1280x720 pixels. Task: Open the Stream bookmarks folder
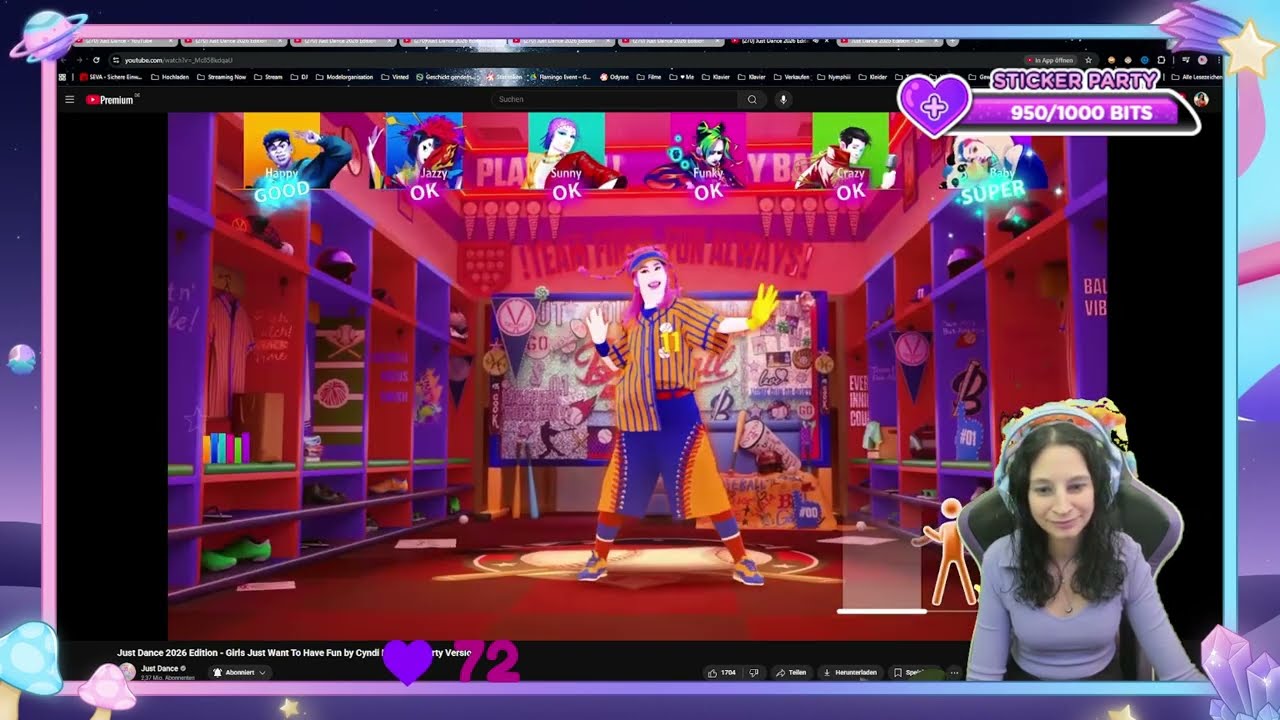pyautogui.click(x=268, y=77)
